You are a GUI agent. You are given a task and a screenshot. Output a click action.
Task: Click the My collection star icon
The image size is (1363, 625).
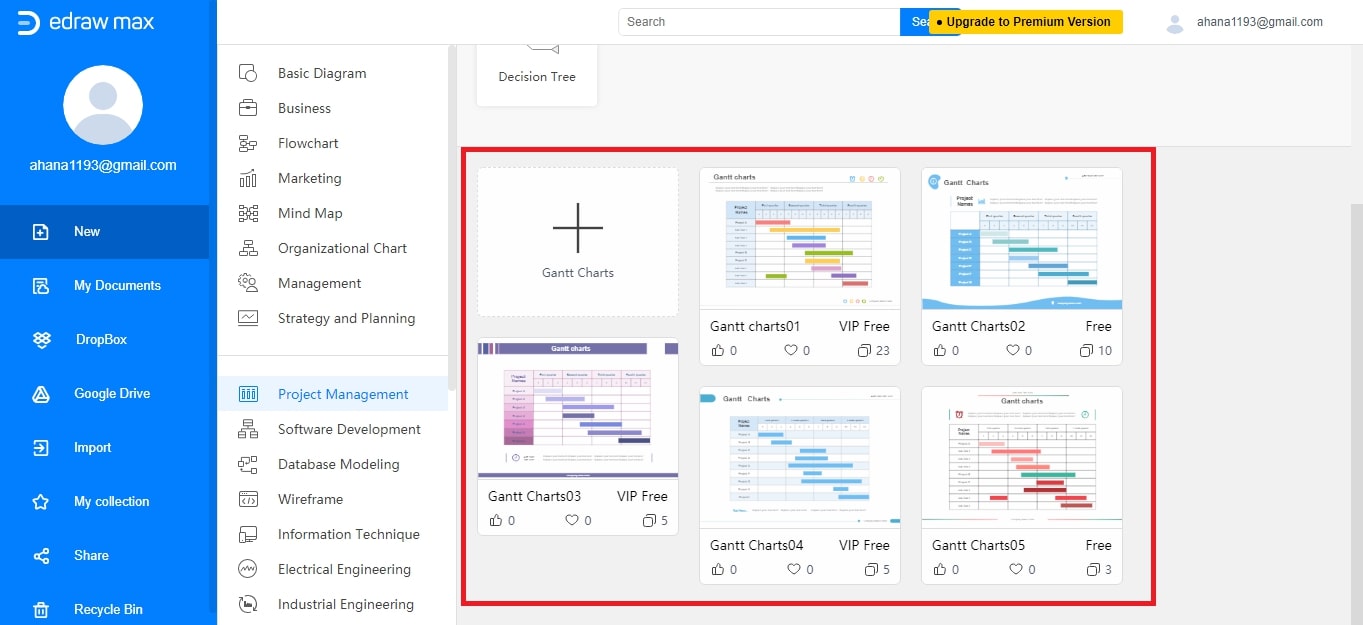pyautogui.click(x=41, y=502)
